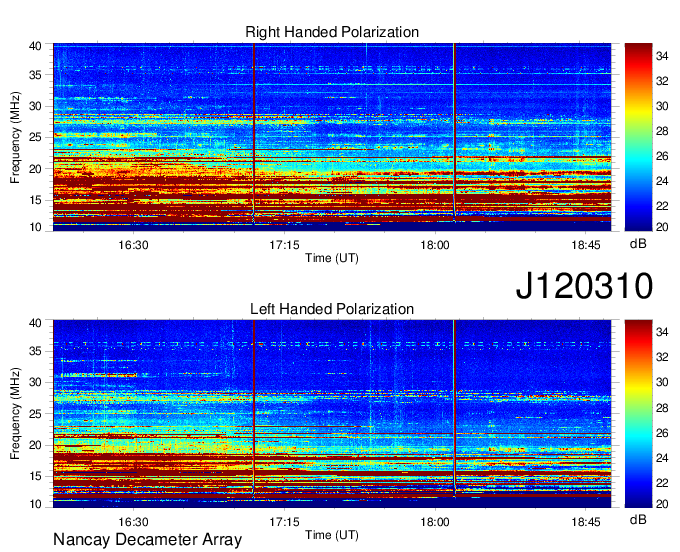Image resolution: width=680 pixels, height=552 pixels.
Task: Click the Time (UT) label under bottom plot
Action: click(332, 535)
